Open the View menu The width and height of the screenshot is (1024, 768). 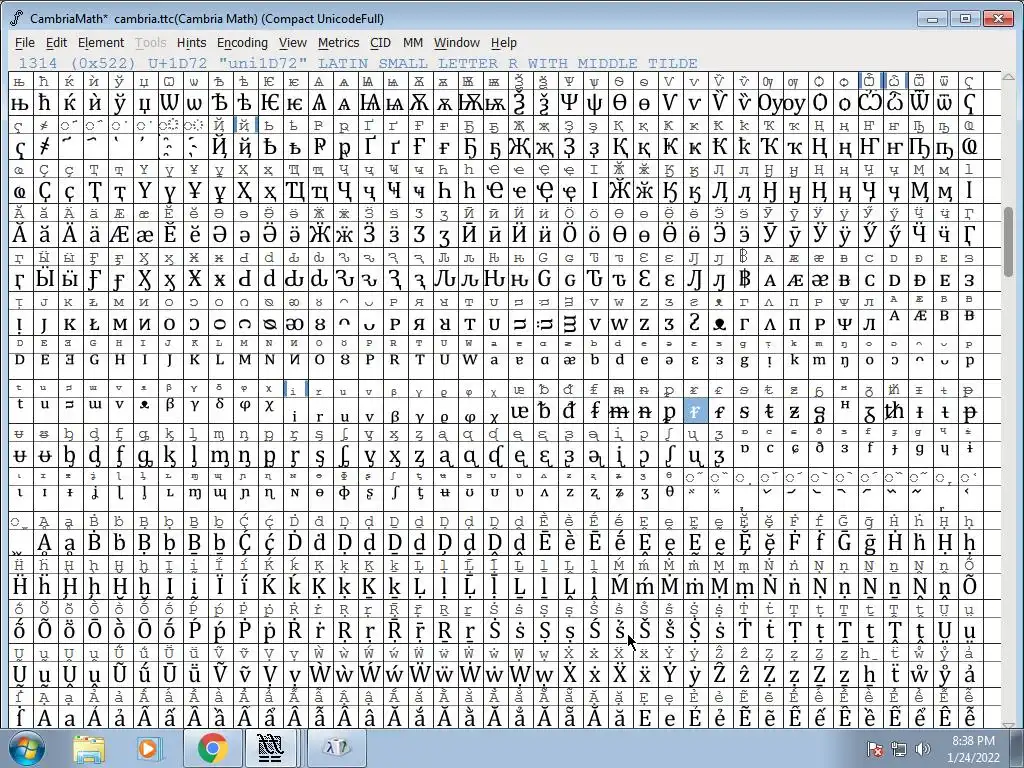pos(293,43)
